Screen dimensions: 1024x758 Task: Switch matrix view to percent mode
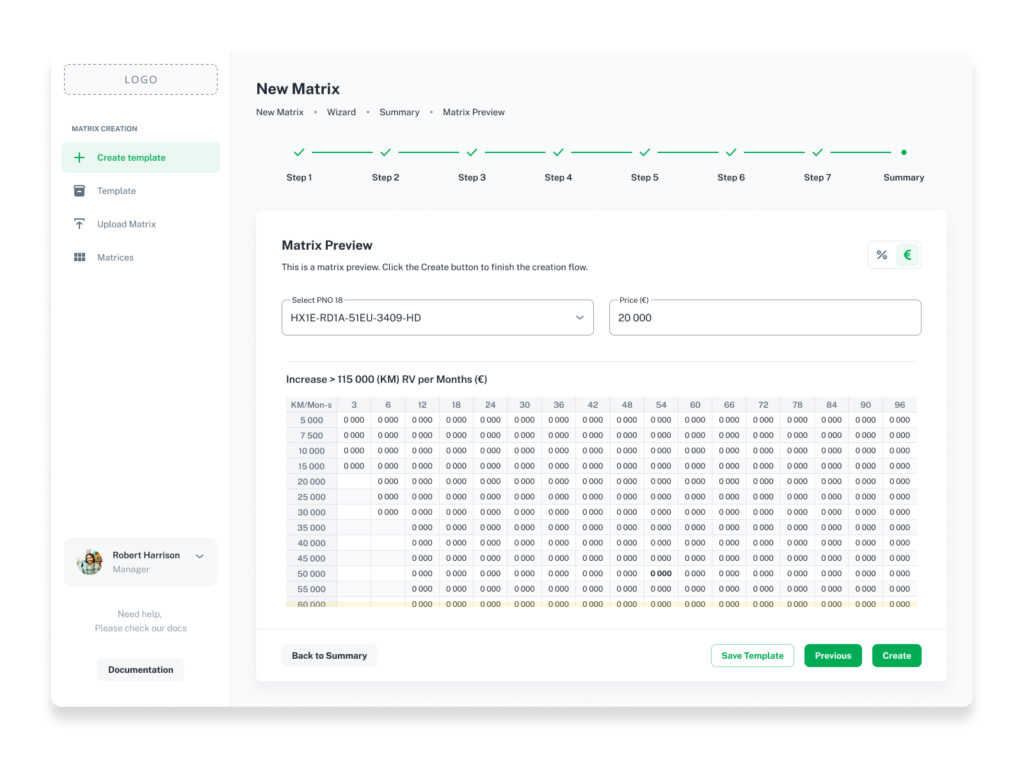coord(882,255)
